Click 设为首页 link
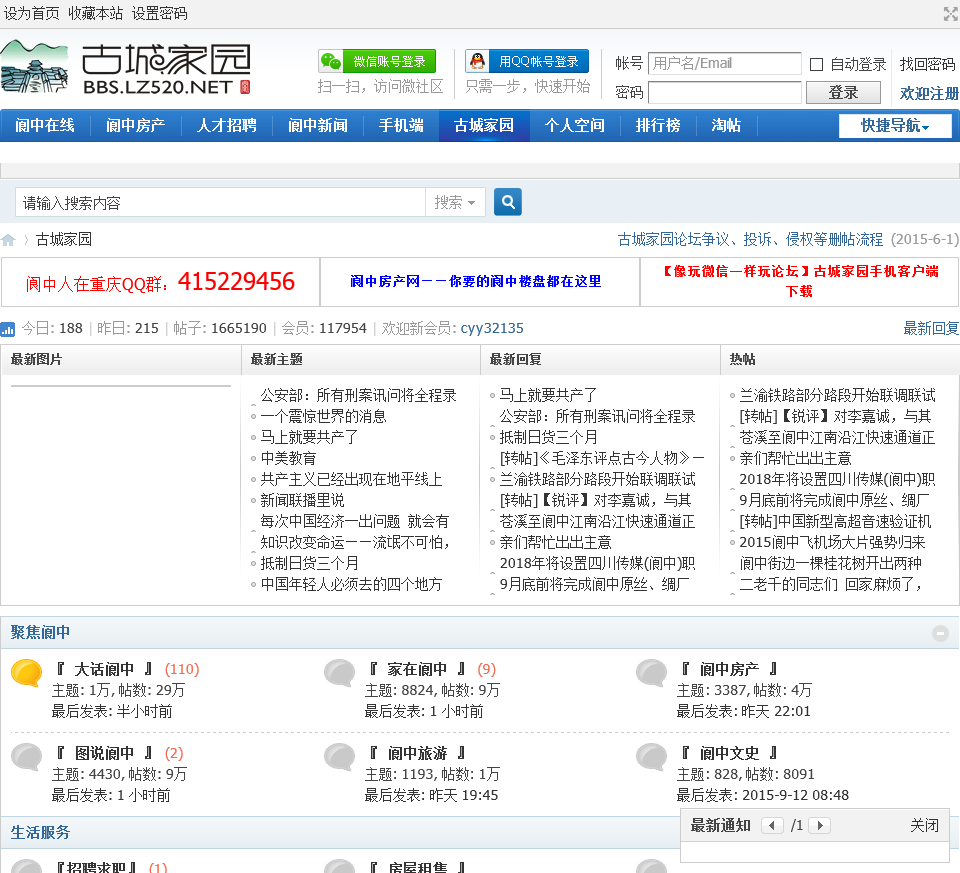Image resolution: width=960 pixels, height=873 pixels. tap(32, 13)
